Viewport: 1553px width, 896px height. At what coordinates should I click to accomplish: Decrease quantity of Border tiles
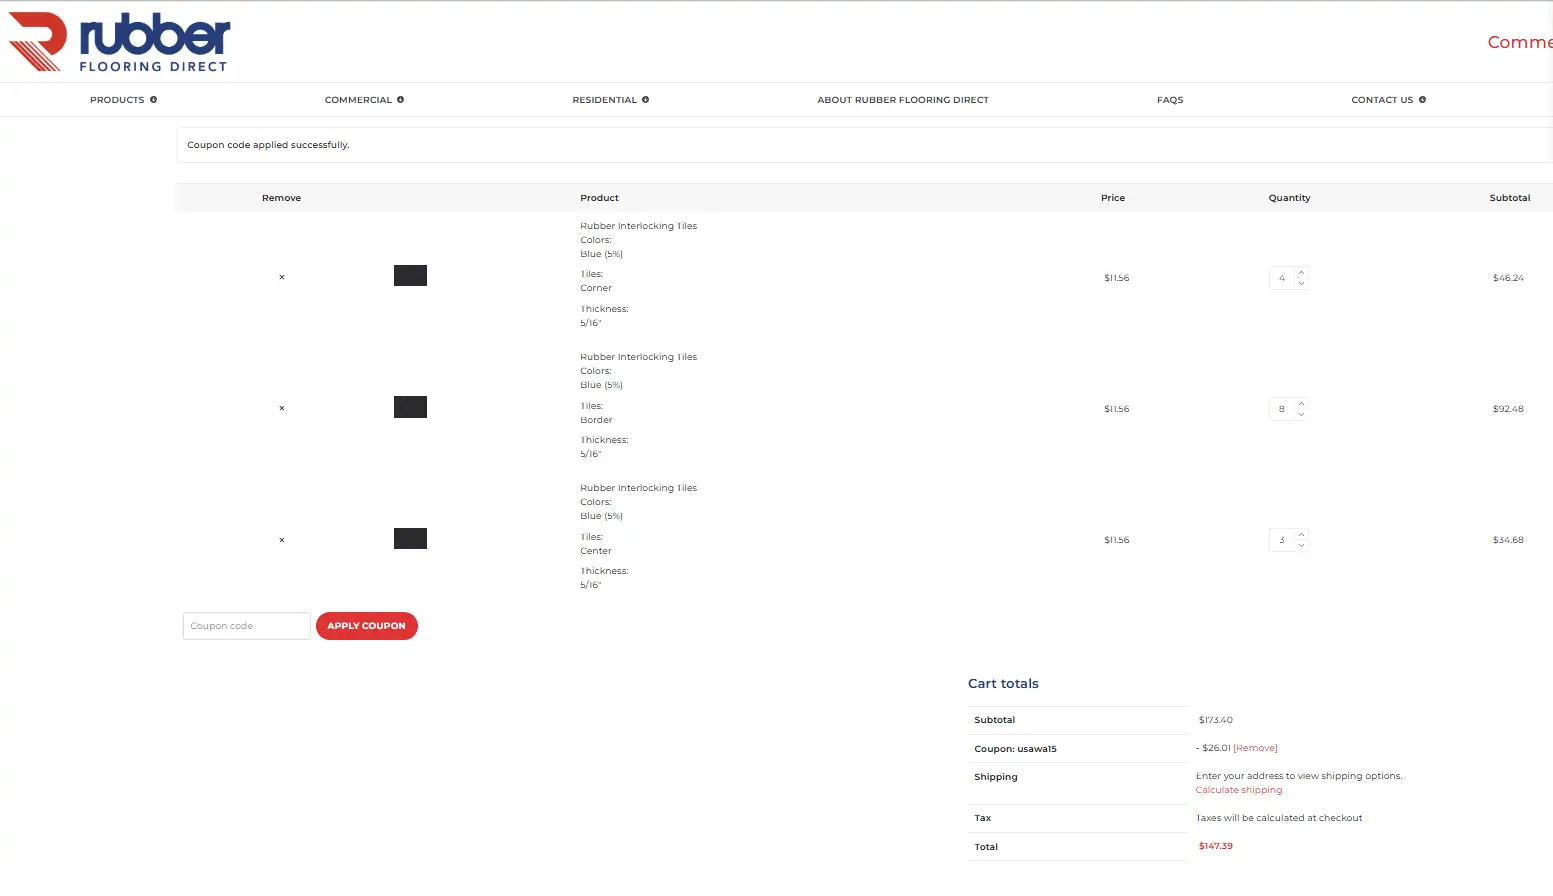click(1301, 414)
